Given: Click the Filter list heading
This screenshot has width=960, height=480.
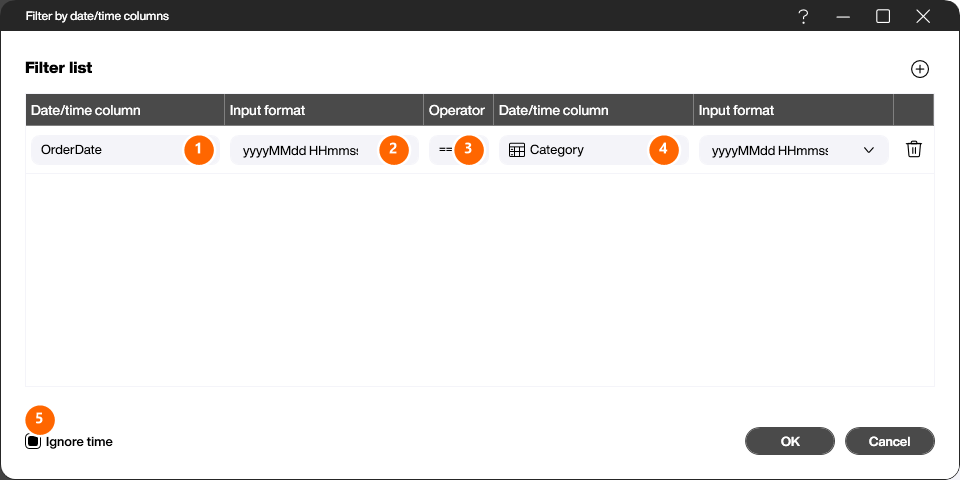Looking at the screenshot, I should pyautogui.click(x=59, y=68).
